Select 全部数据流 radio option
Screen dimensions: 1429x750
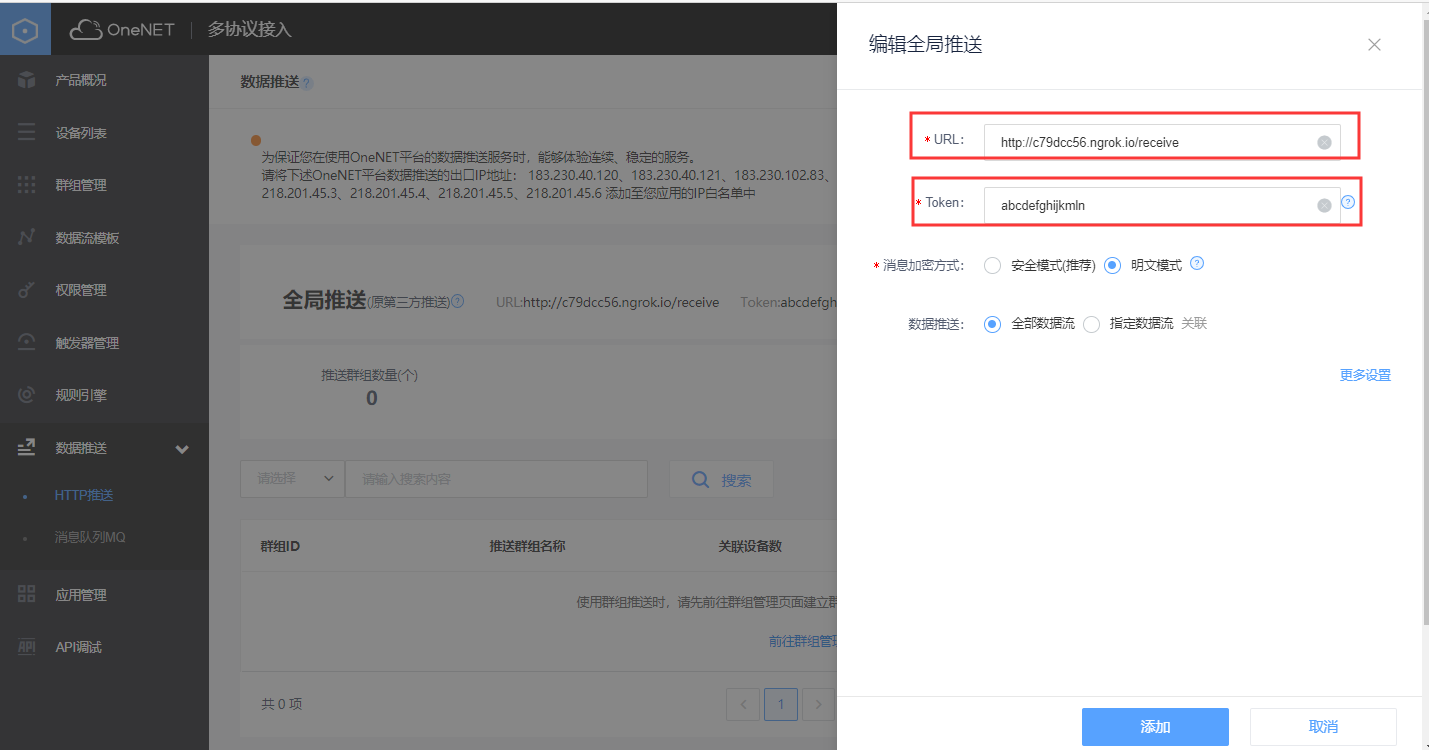point(992,324)
